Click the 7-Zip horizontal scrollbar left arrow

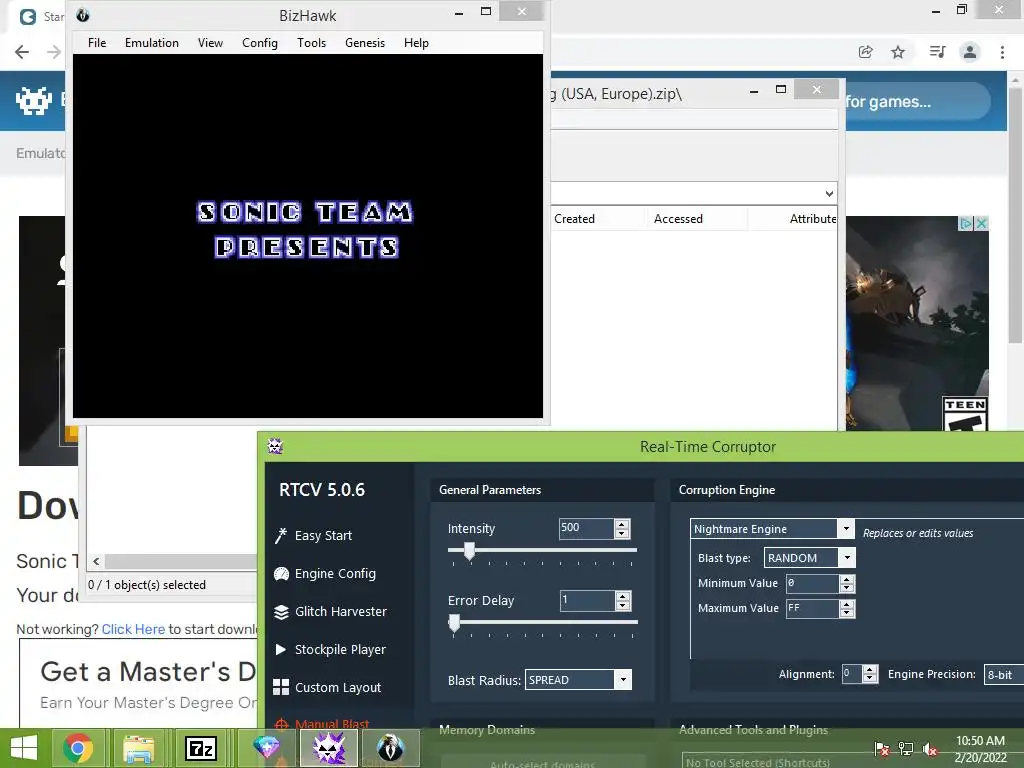(x=96, y=562)
